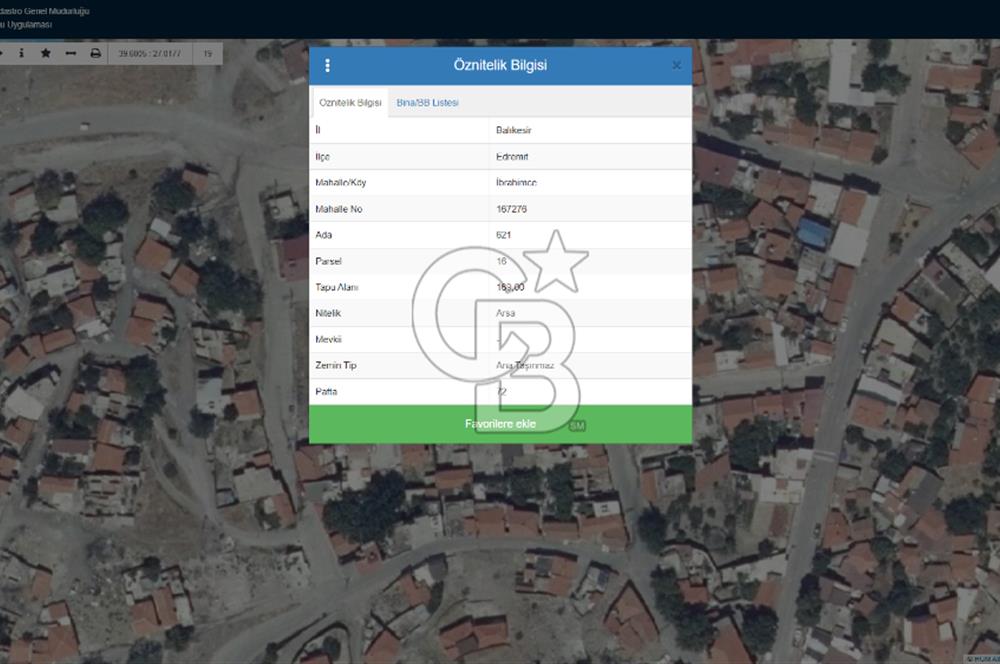Close the Öznitelik Bilgisi dialog
The width and height of the screenshot is (1000, 664).
[677, 66]
